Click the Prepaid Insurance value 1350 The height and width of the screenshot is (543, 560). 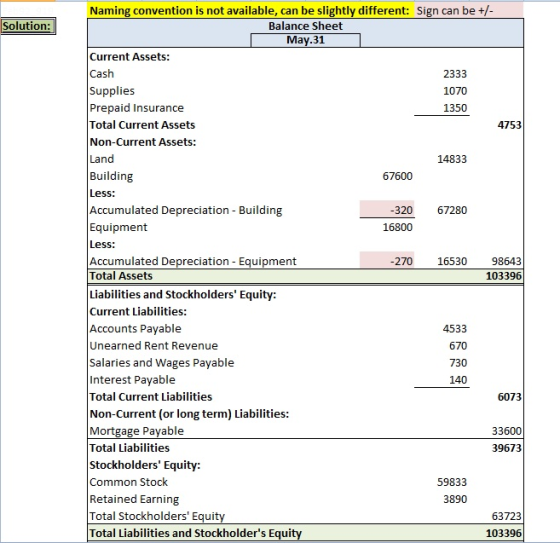(455, 108)
